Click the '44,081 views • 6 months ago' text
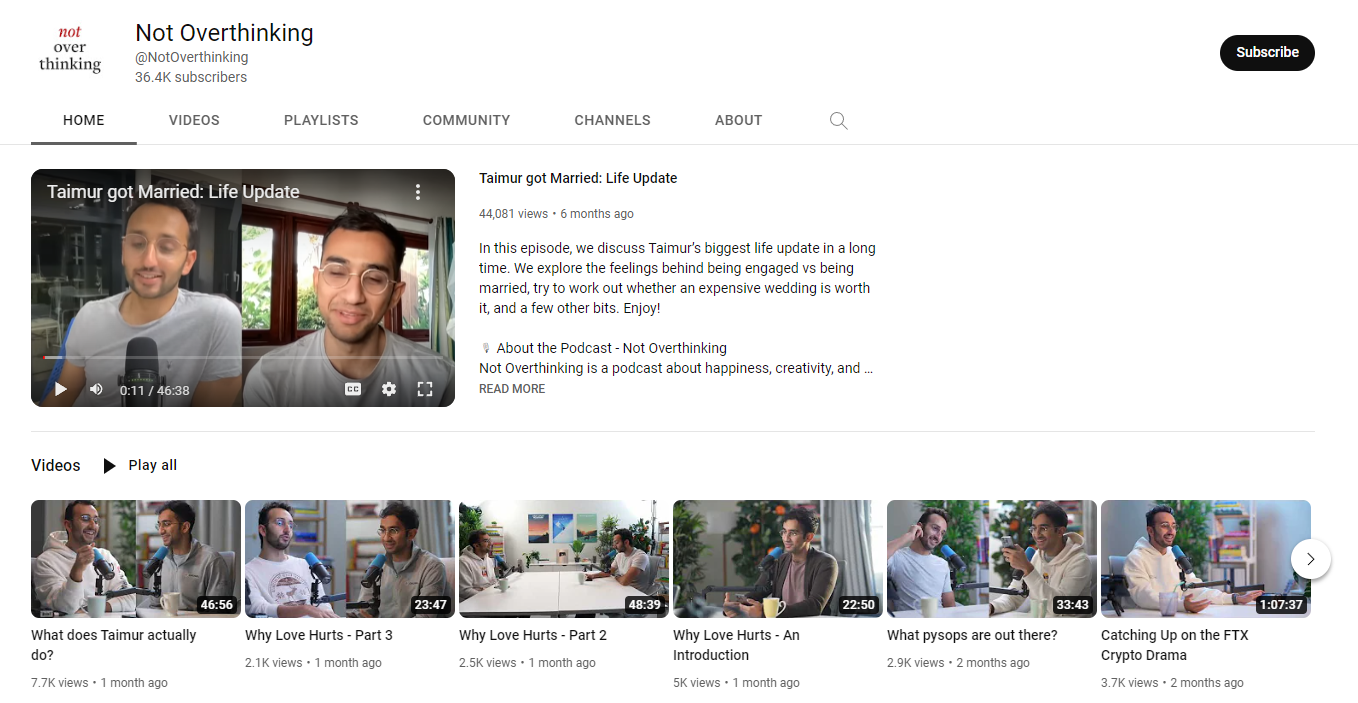1358x703 pixels. click(556, 214)
